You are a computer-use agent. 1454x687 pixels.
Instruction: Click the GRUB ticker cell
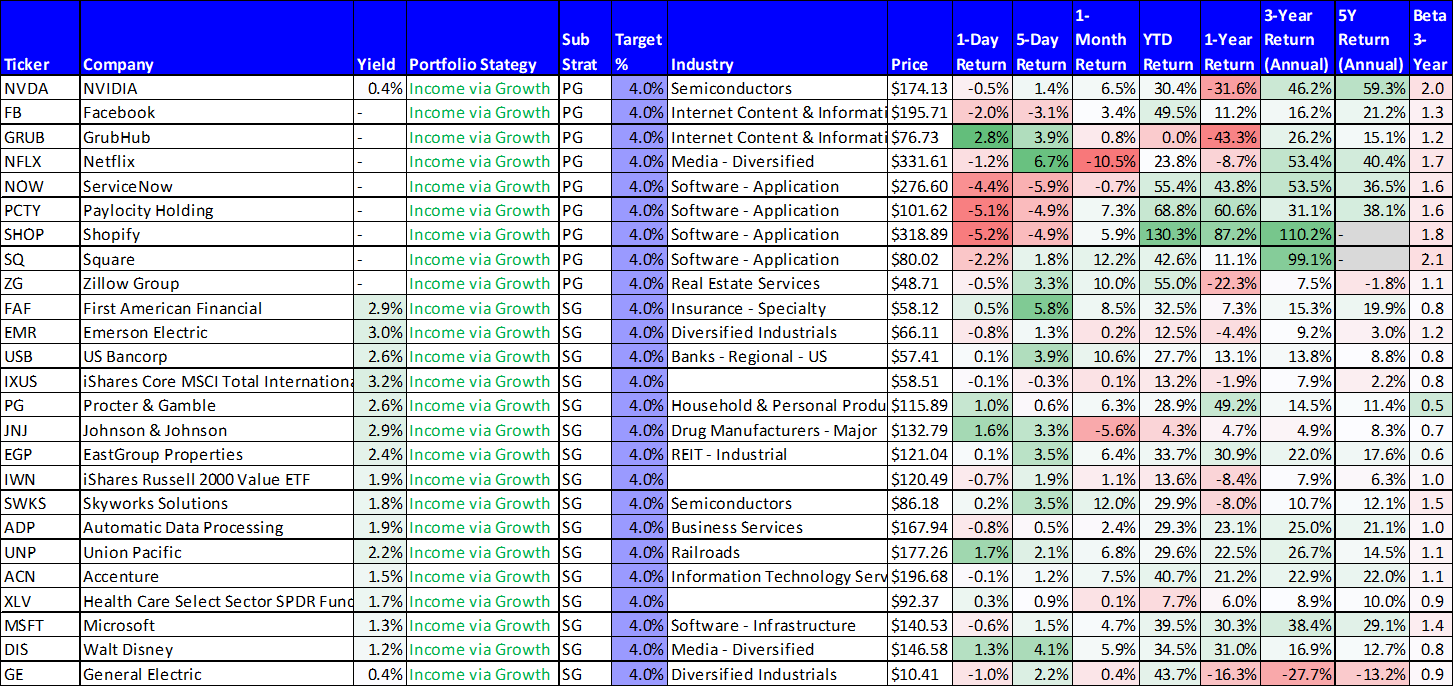click(40, 137)
